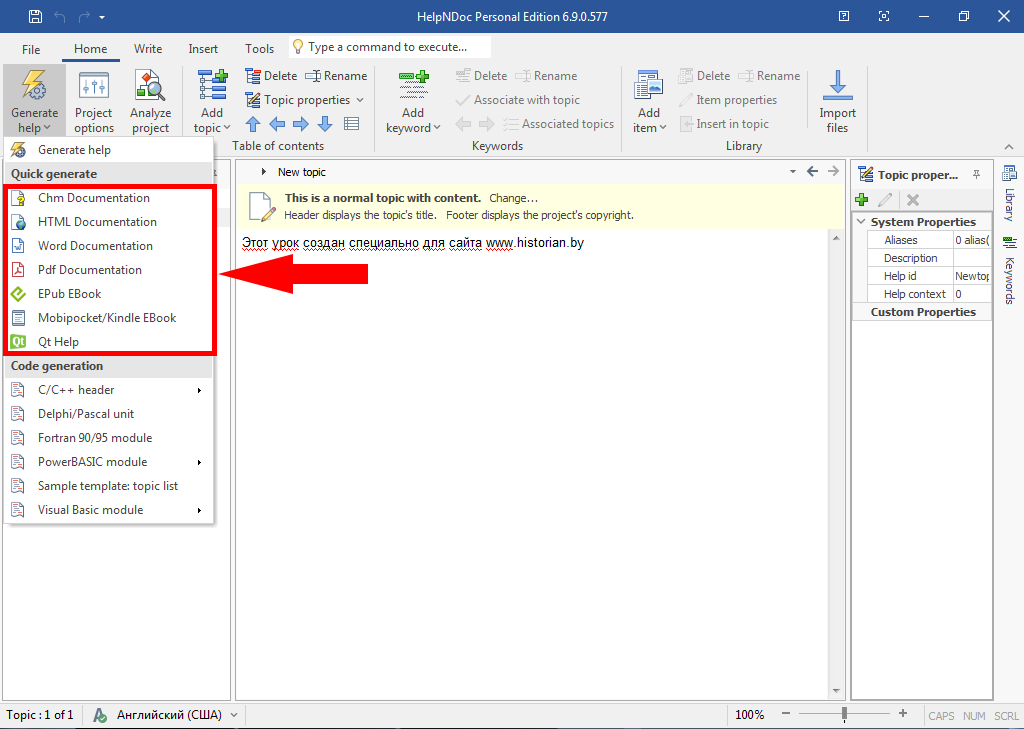Move topic left with blue left arrow
Image resolution: width=1024 pixels, height=729 pixels.
[x=277, y=123]
